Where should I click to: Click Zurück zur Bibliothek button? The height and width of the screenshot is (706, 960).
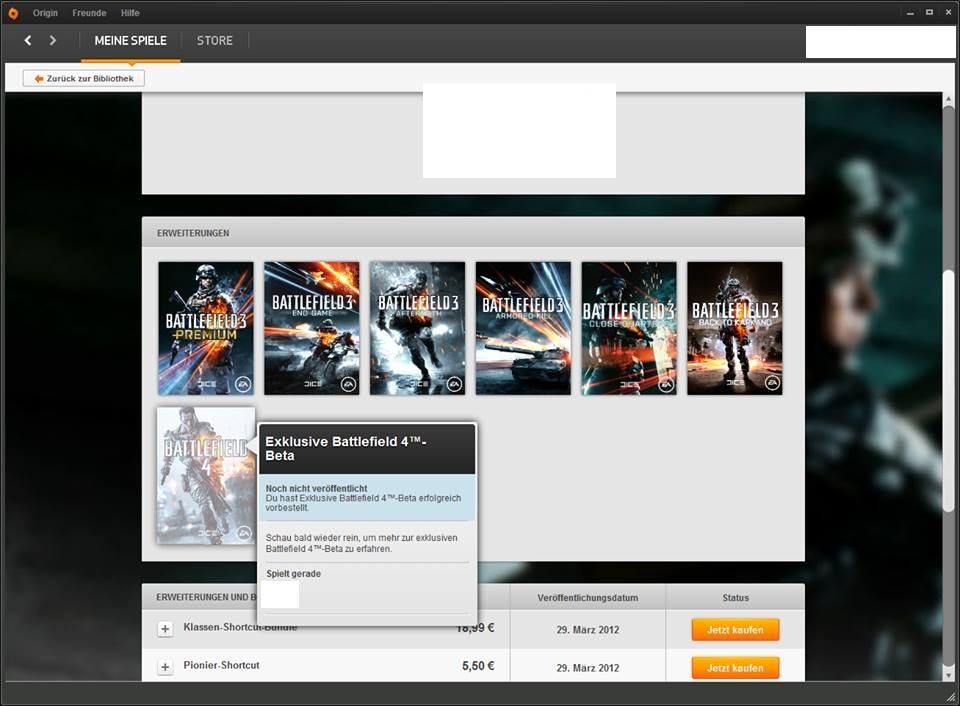pos(84,78)
